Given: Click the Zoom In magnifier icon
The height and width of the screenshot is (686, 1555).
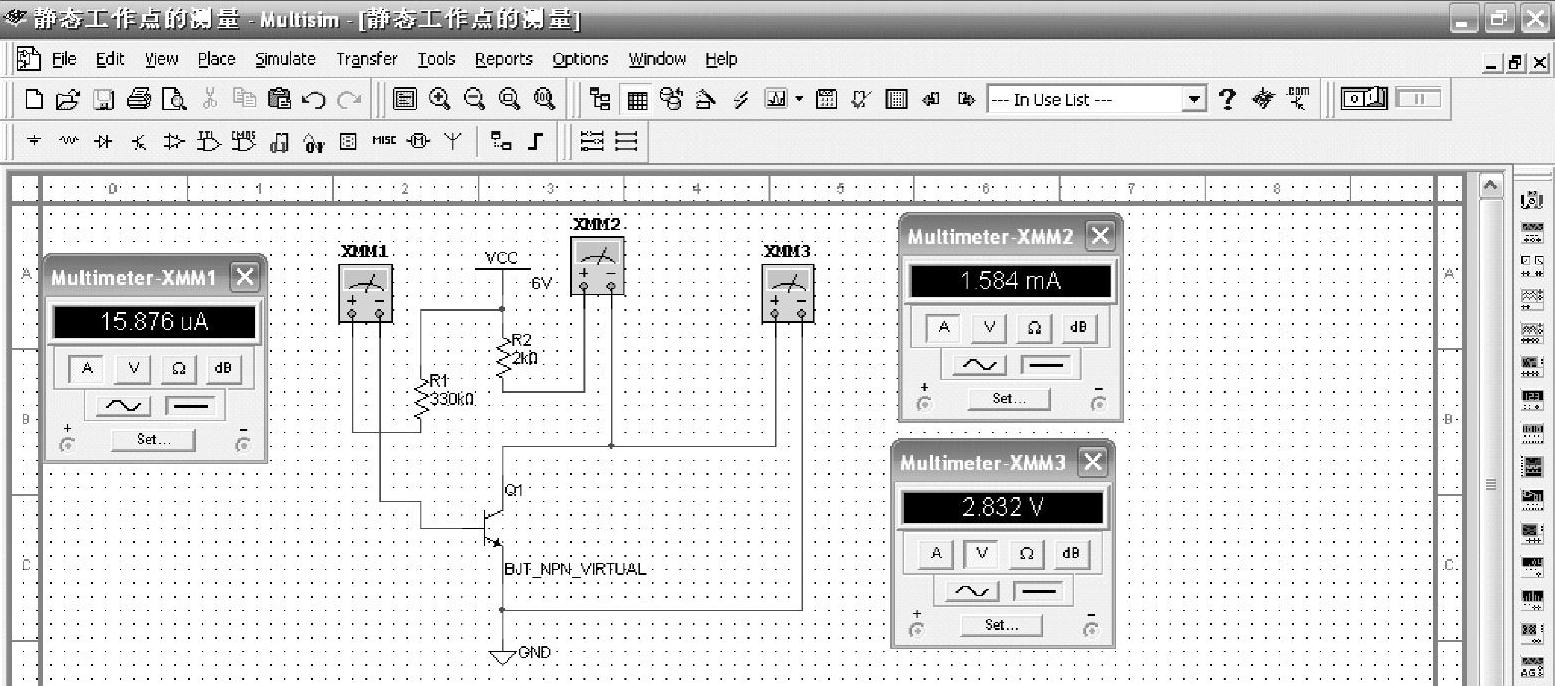Looking at the screenshot, I should tap(439, 99).
